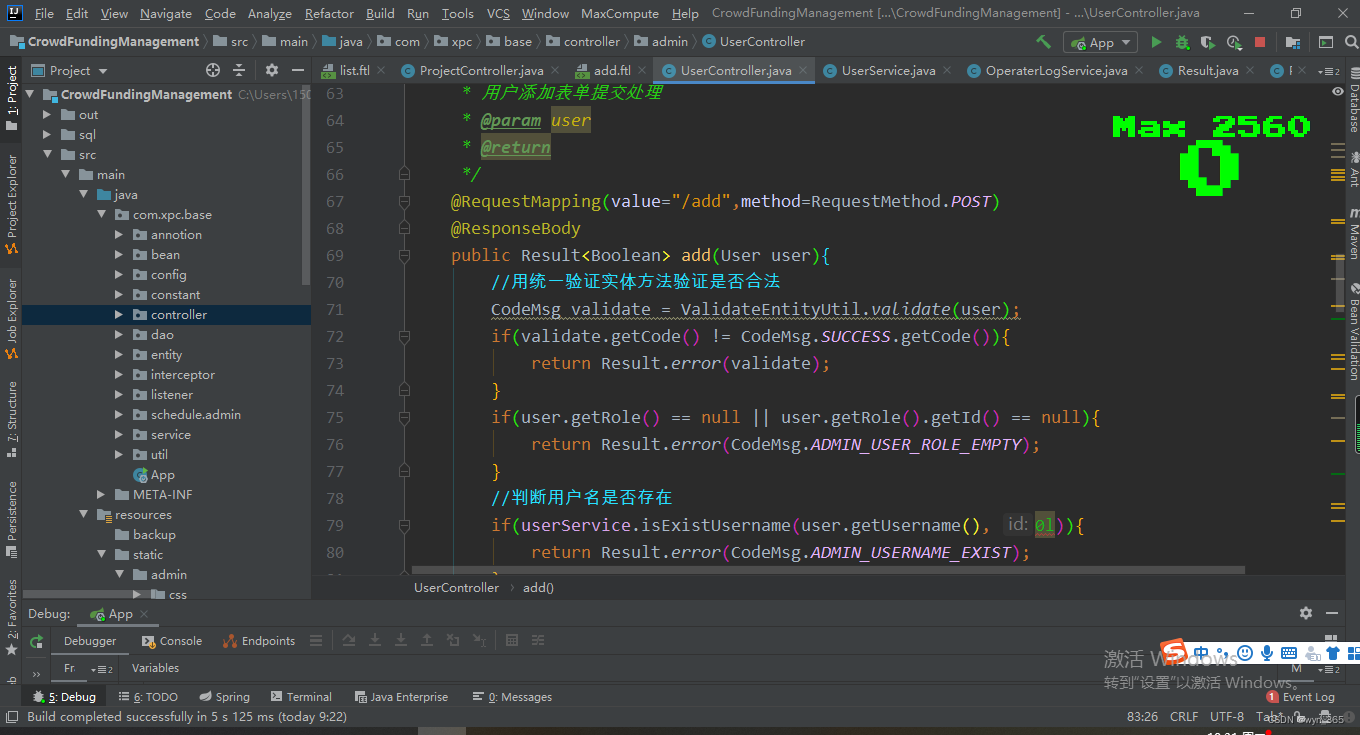Click Trace Current Stream Chain icon

point(538,641)
